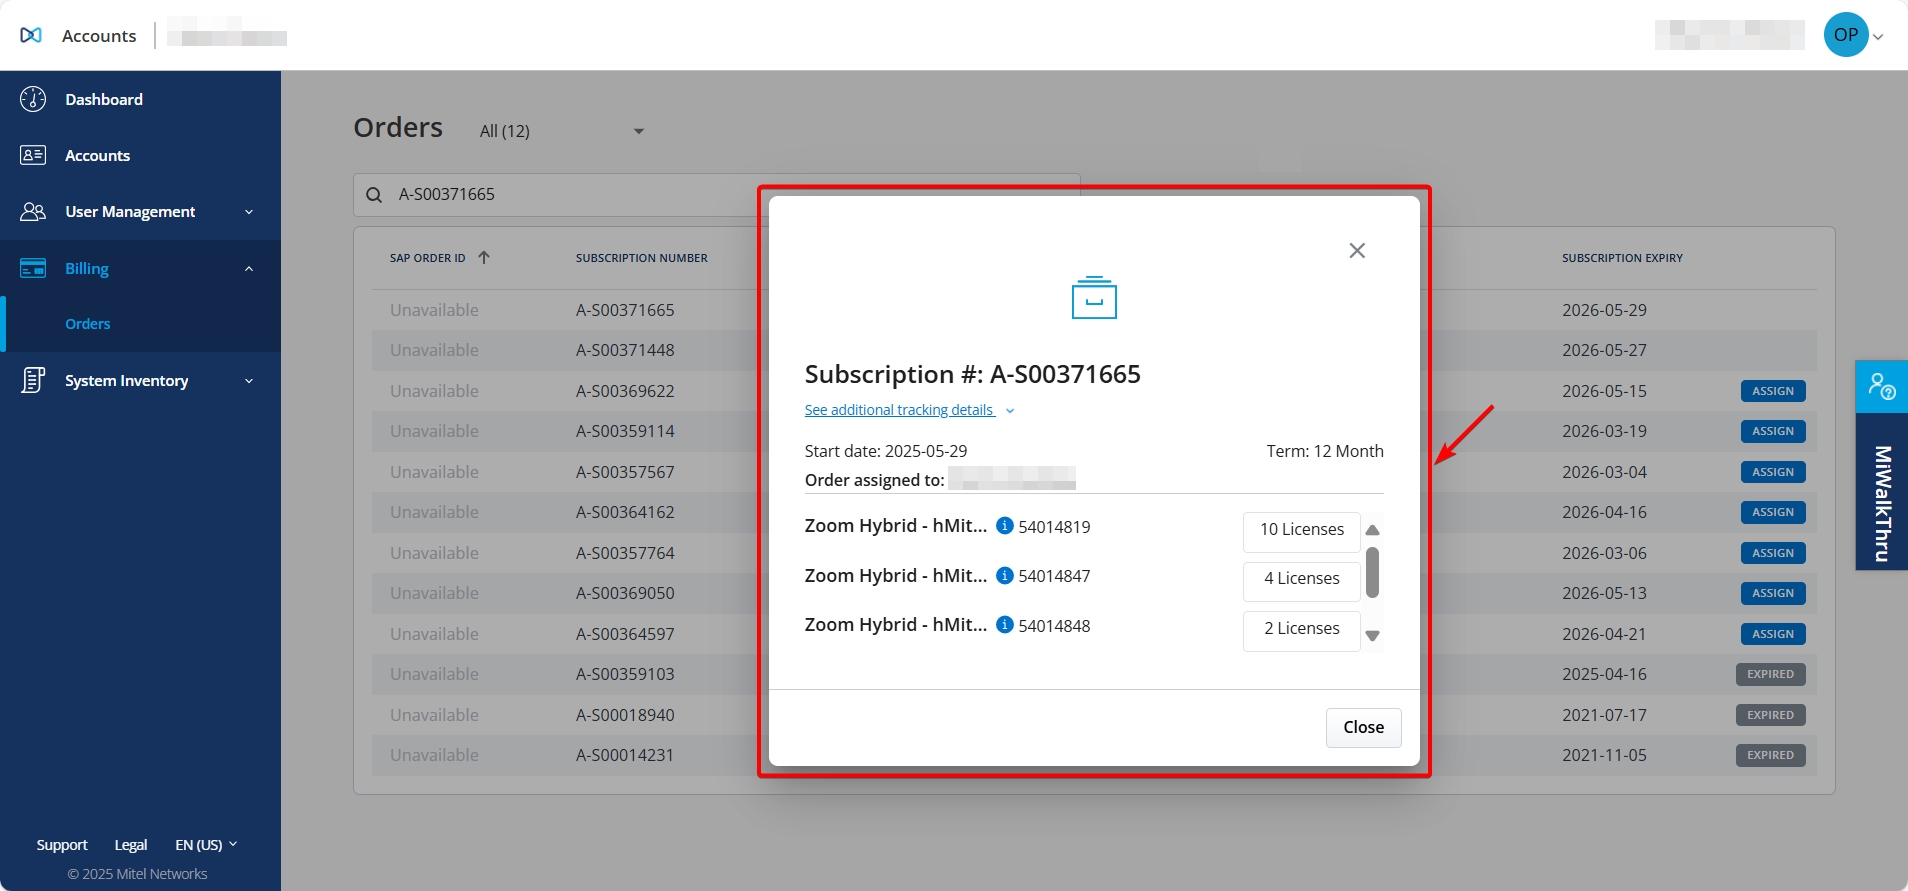
Task: Click the 2026-05-29 expiry date cell
Action: (1604, 310)
